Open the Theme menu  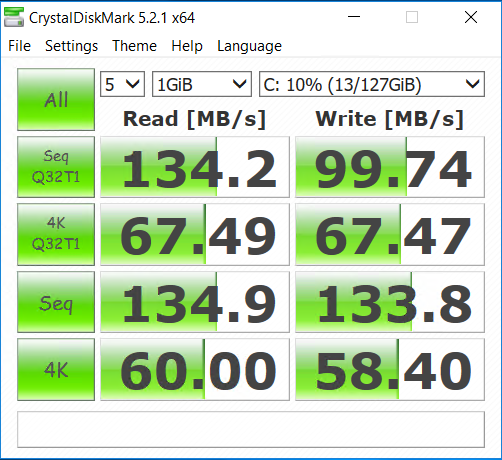pos(134,46)
